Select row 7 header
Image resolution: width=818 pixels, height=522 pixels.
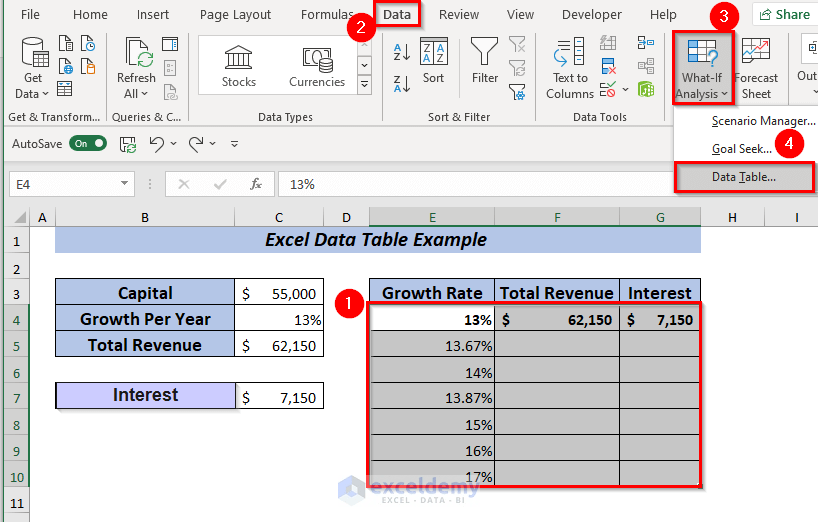coord(17,398)
